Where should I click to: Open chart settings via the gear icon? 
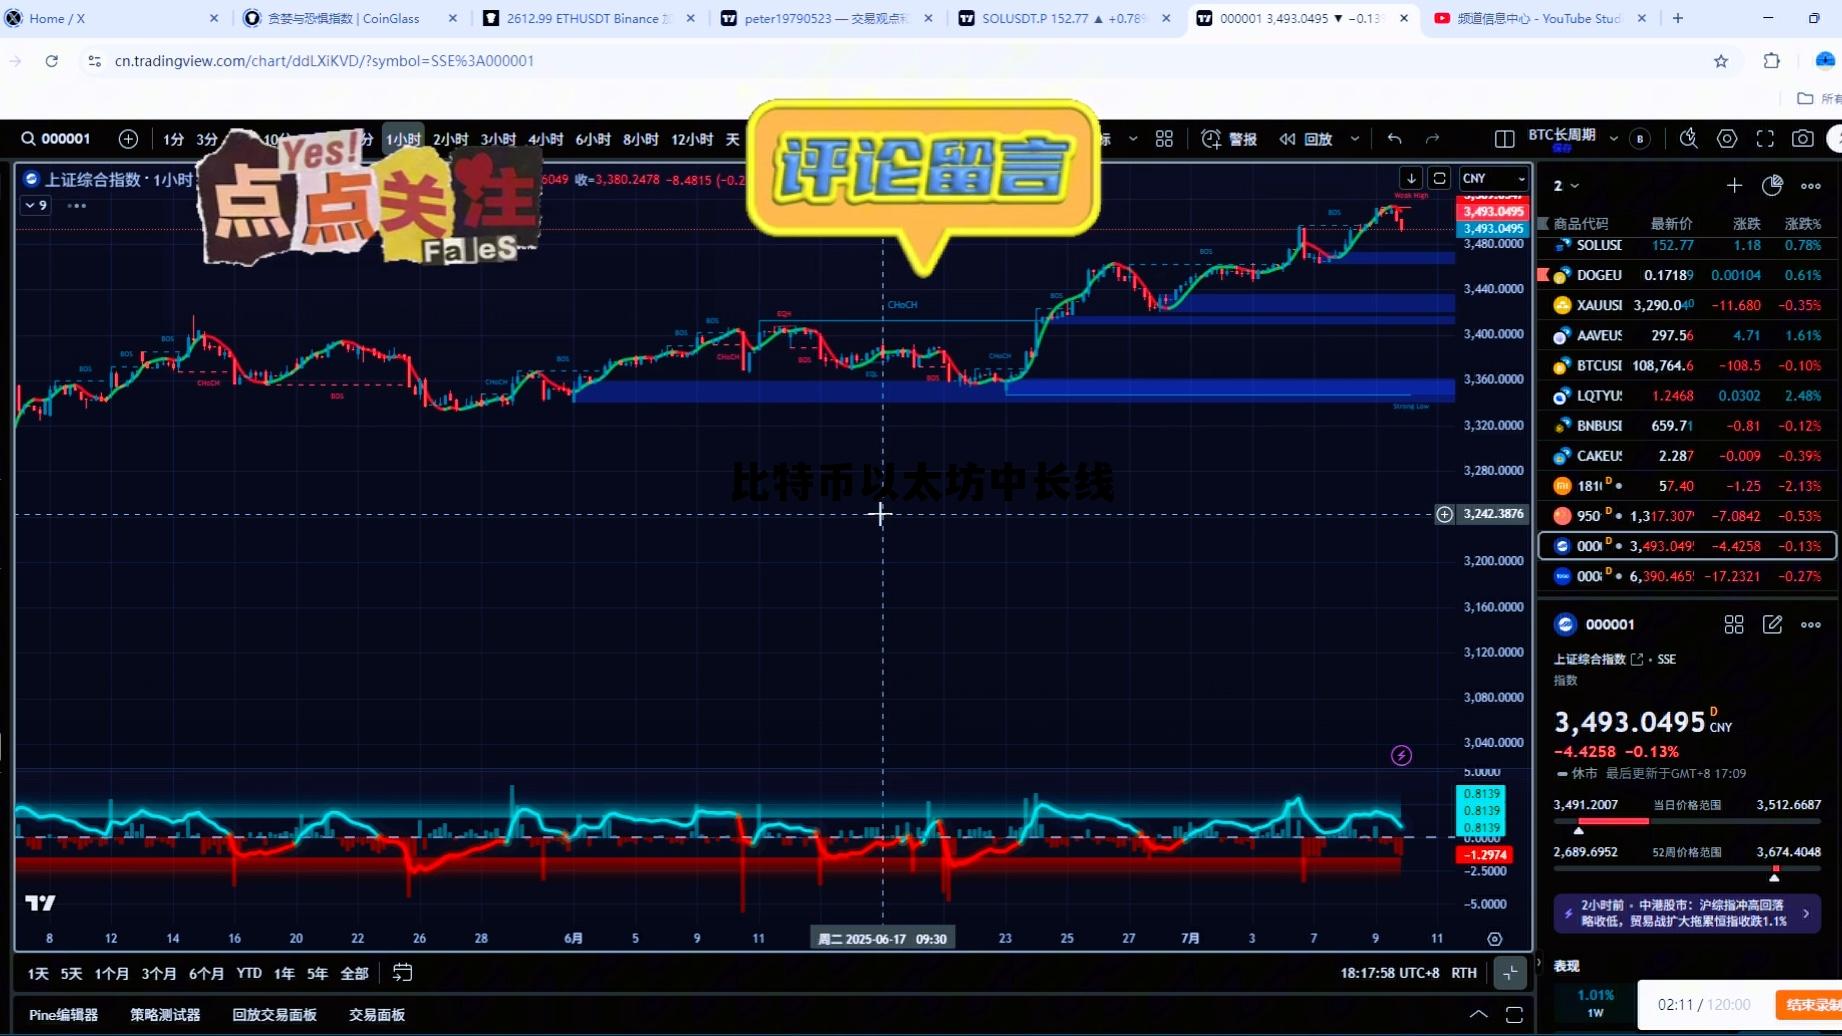1727,139
